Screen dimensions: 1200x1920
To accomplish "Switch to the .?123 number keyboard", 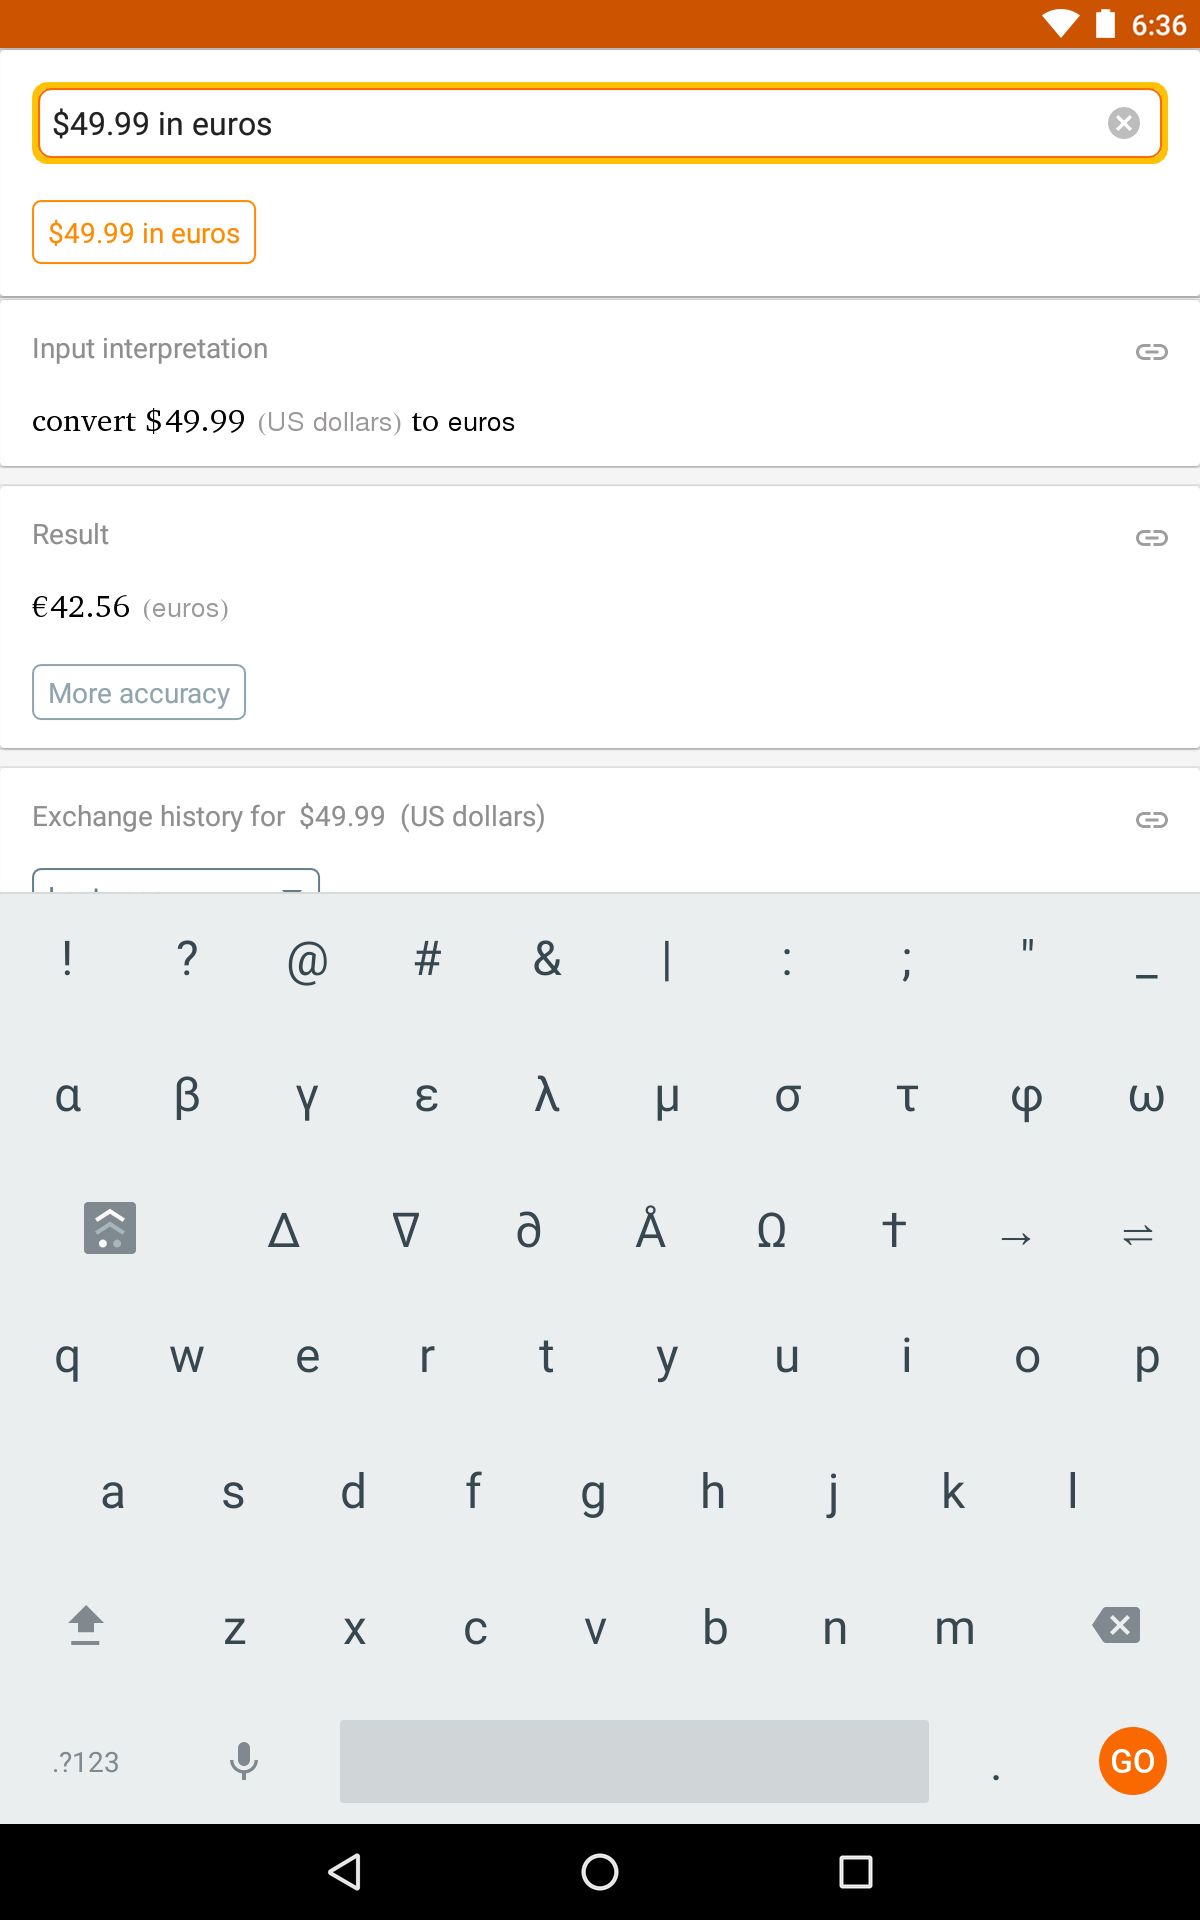I will (x=84, y=1762).
